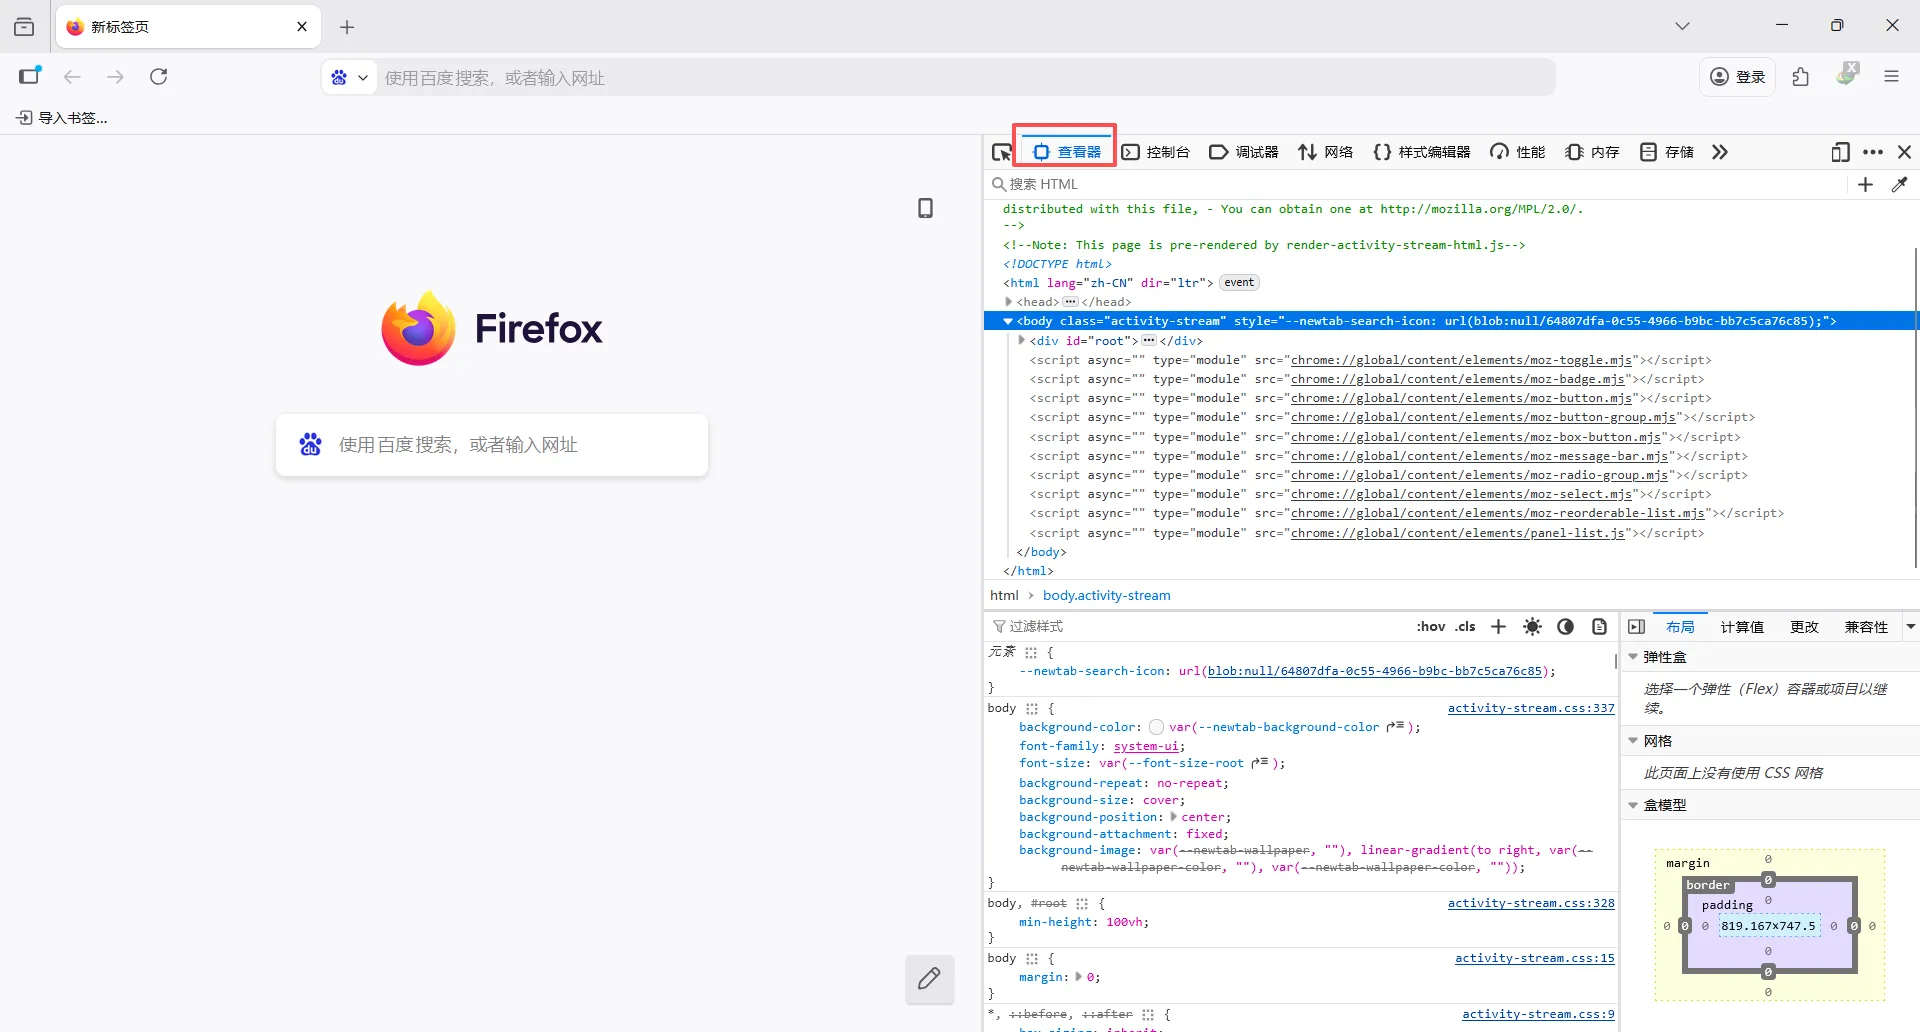Click the ellipsis badge inside div#root

[x=1149, y=341]
